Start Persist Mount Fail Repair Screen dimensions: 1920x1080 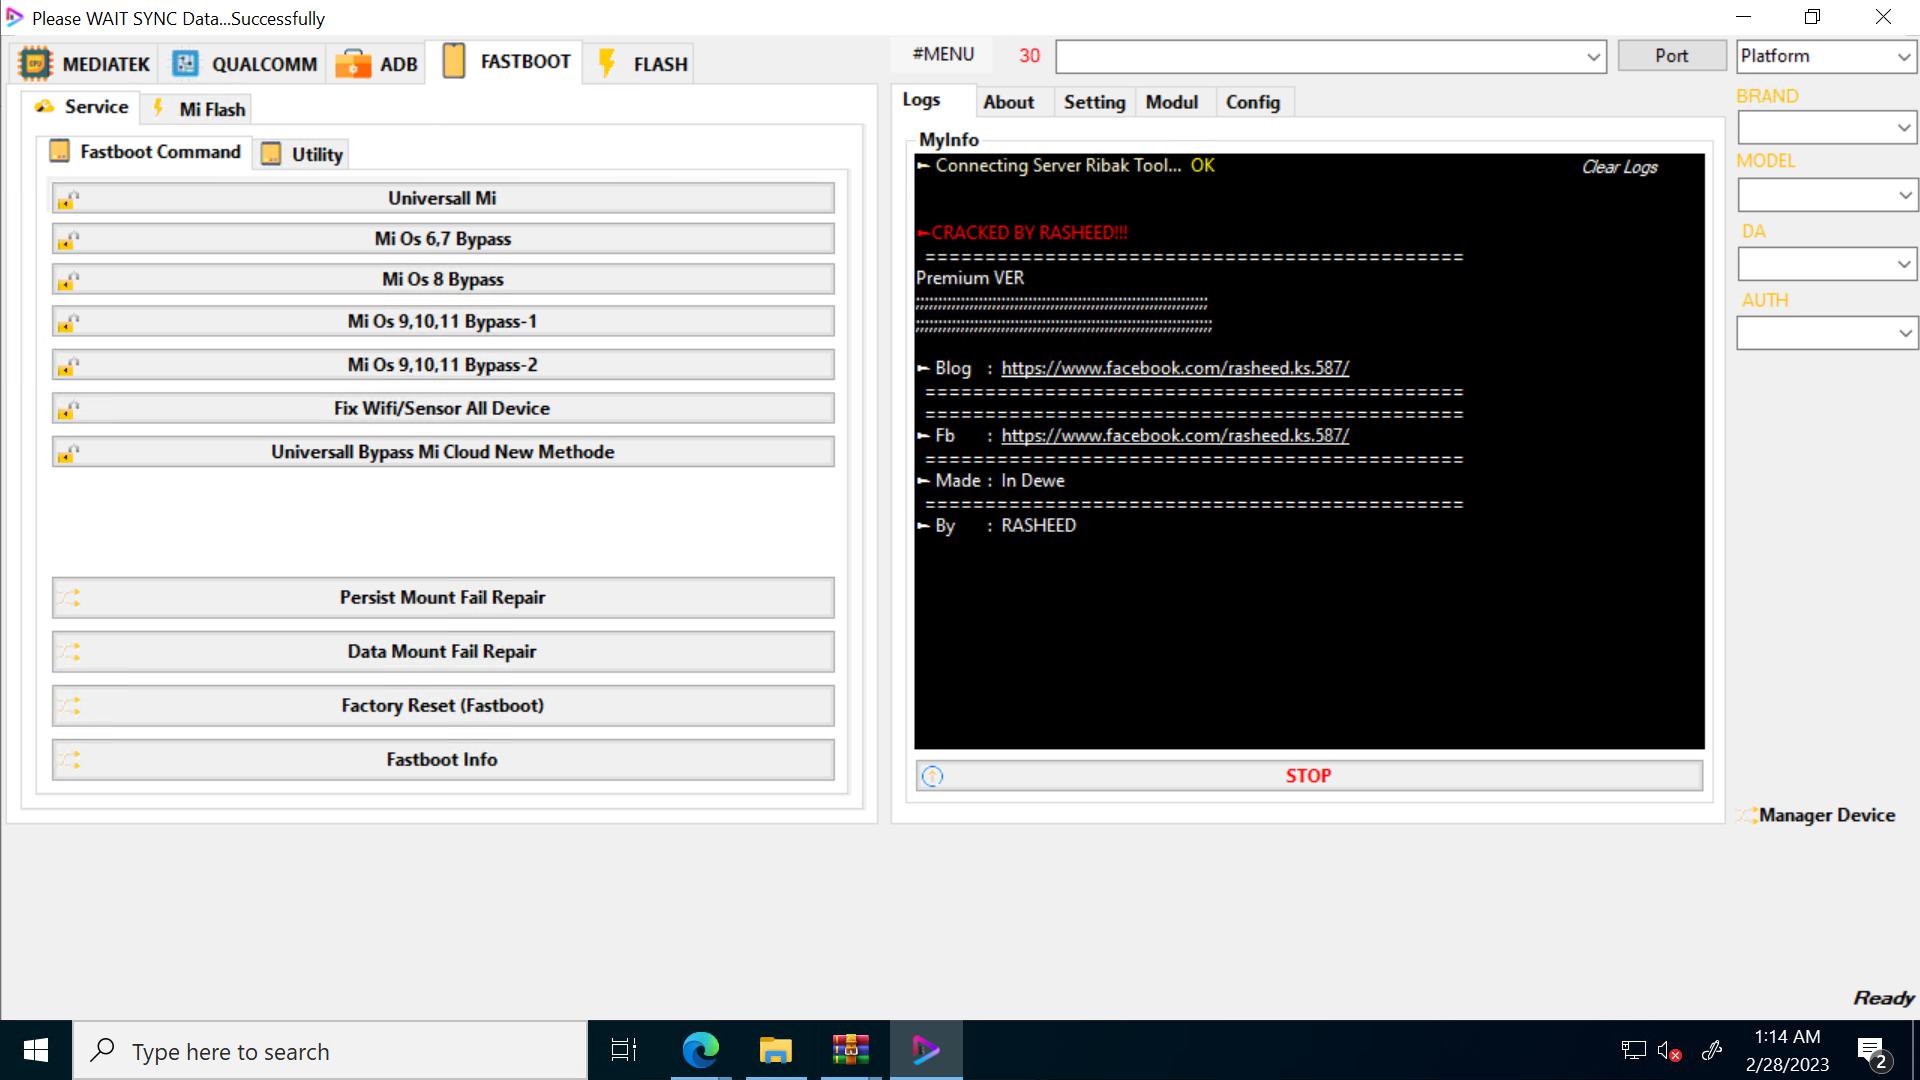(443, 597)
